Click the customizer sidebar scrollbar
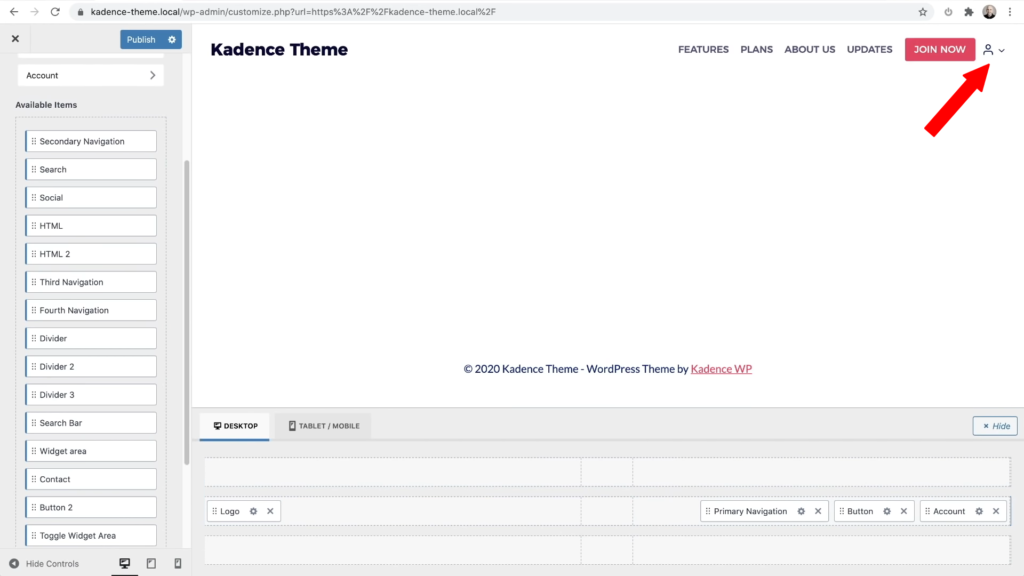Screen dimensions: 1024x576 (187, 312)
